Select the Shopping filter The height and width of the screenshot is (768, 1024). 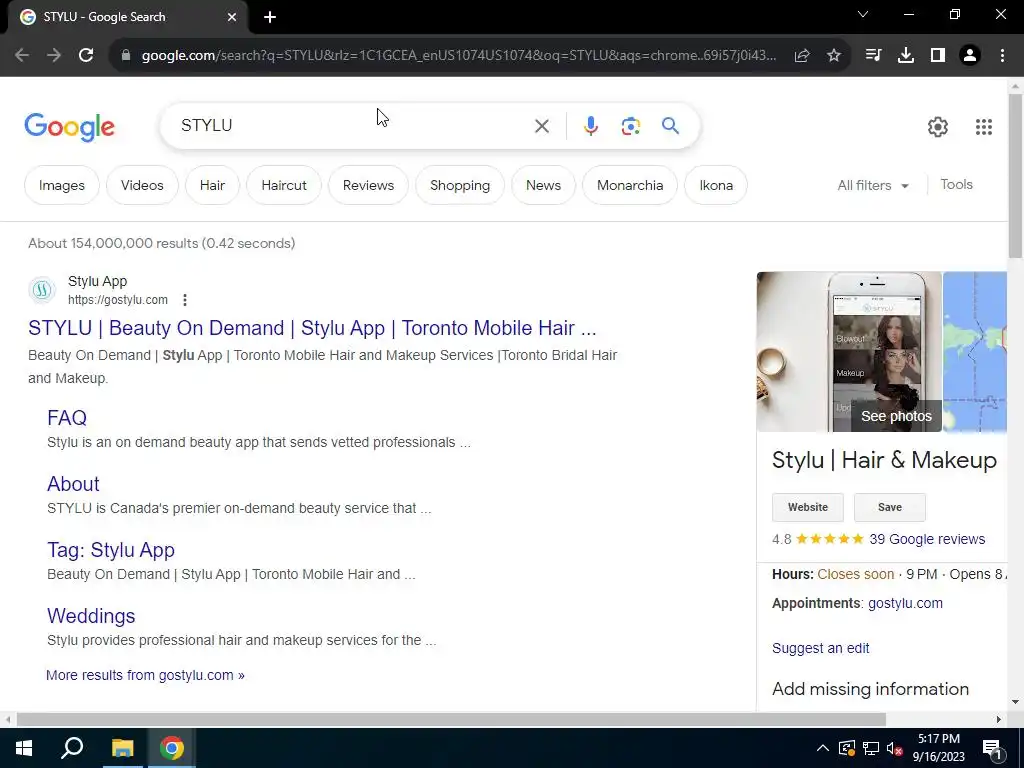(x=460, y=185)
